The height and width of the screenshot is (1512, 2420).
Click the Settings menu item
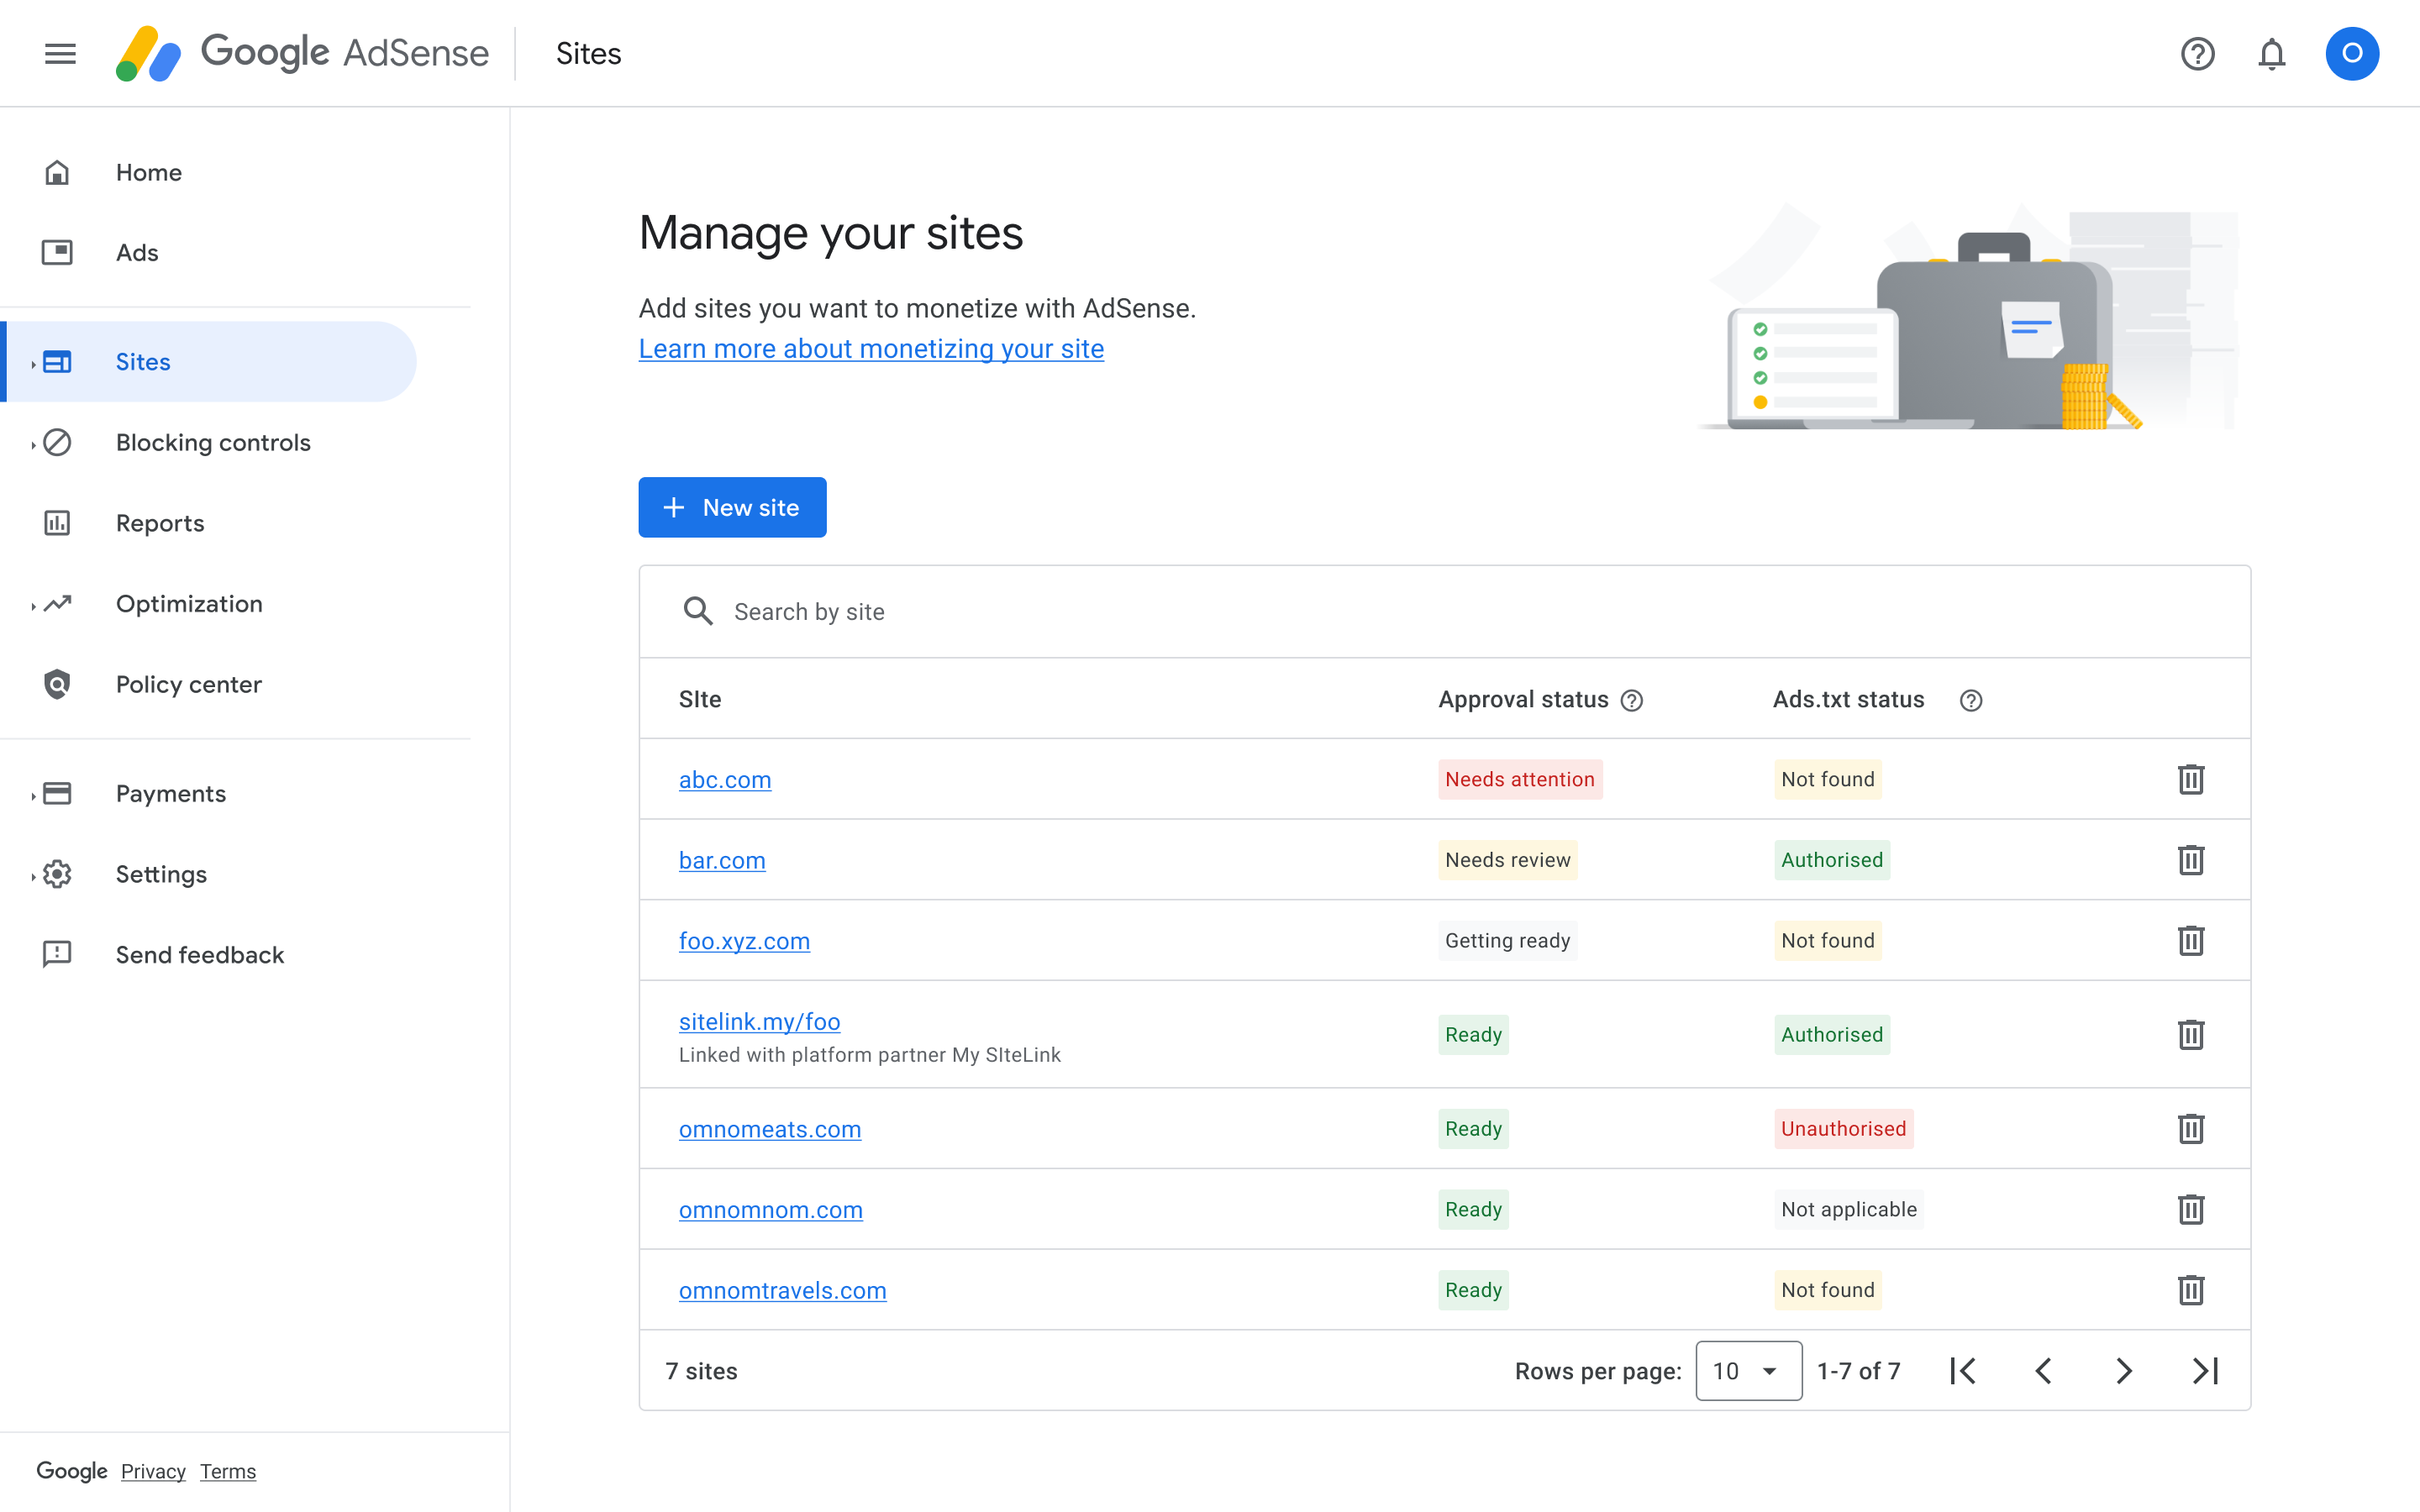pos(160,873)
